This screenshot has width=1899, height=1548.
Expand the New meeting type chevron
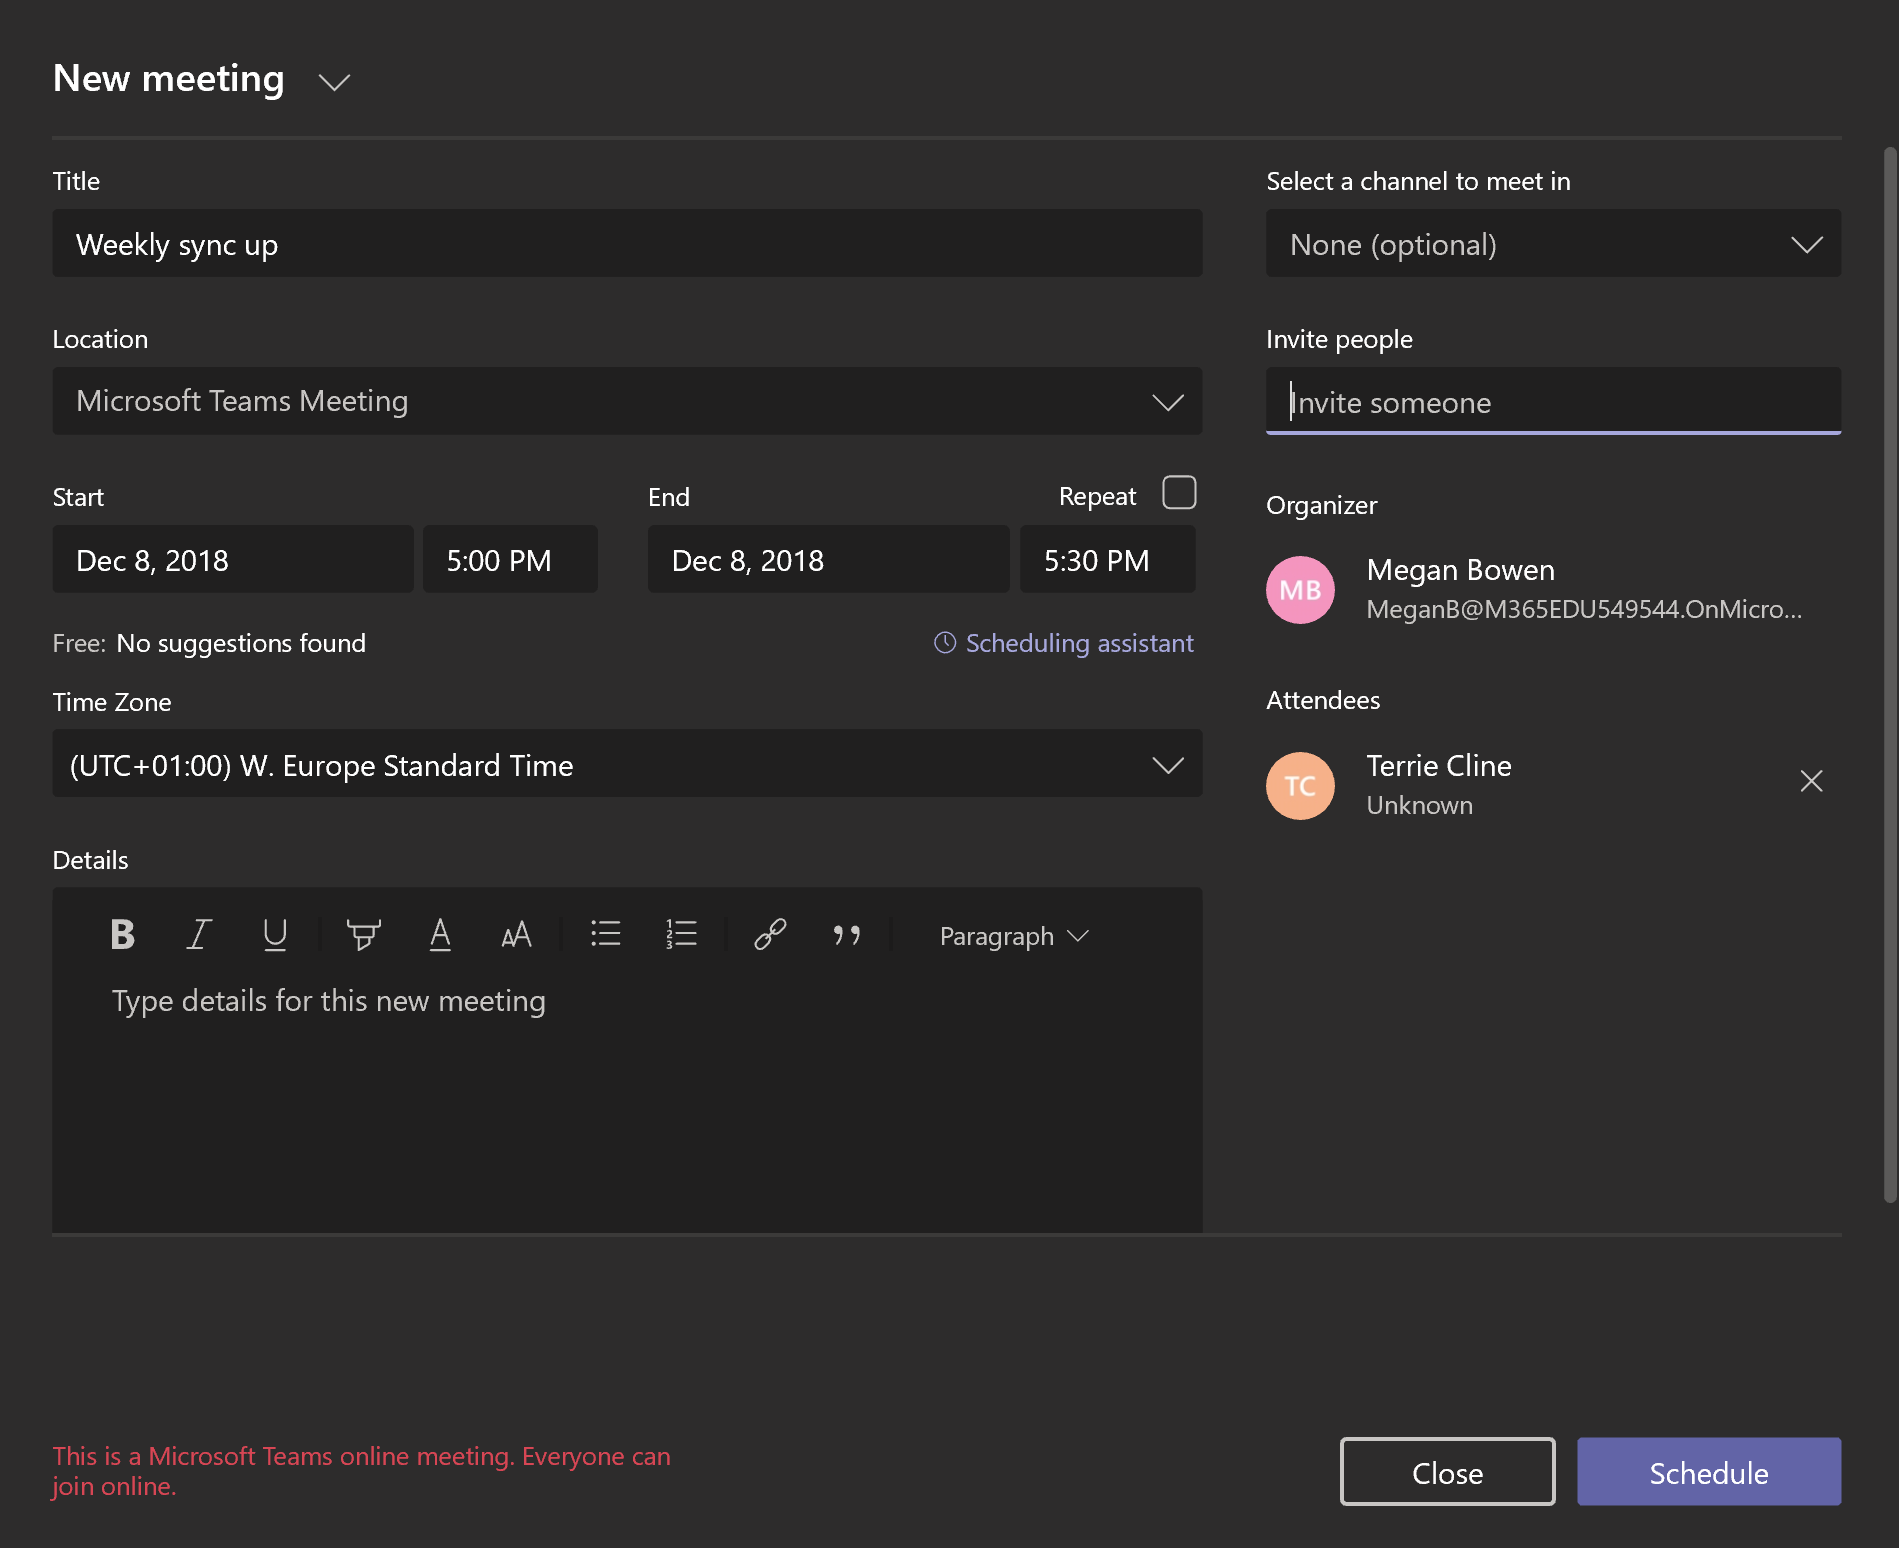point(334,82)
